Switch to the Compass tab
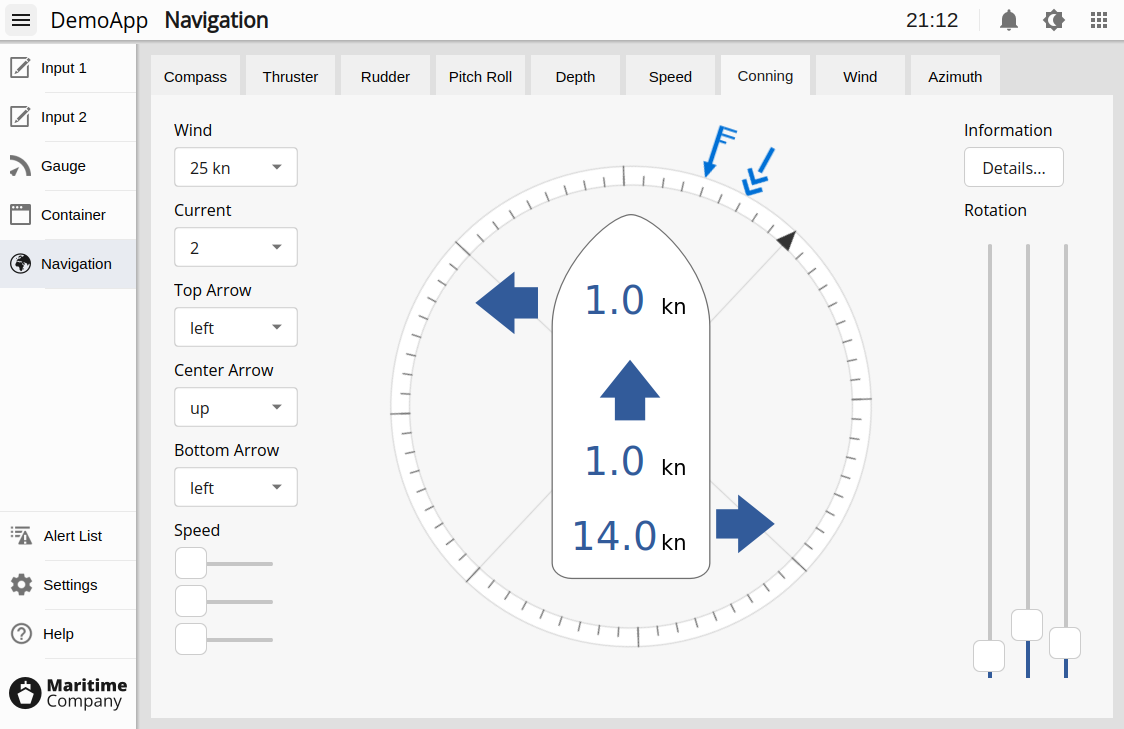 pos(196,77)
